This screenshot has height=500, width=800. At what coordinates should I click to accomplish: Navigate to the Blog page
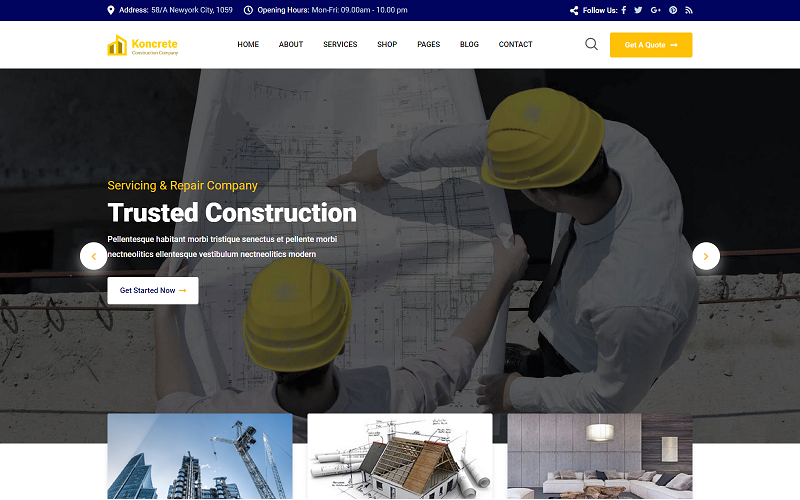(469, 45)
